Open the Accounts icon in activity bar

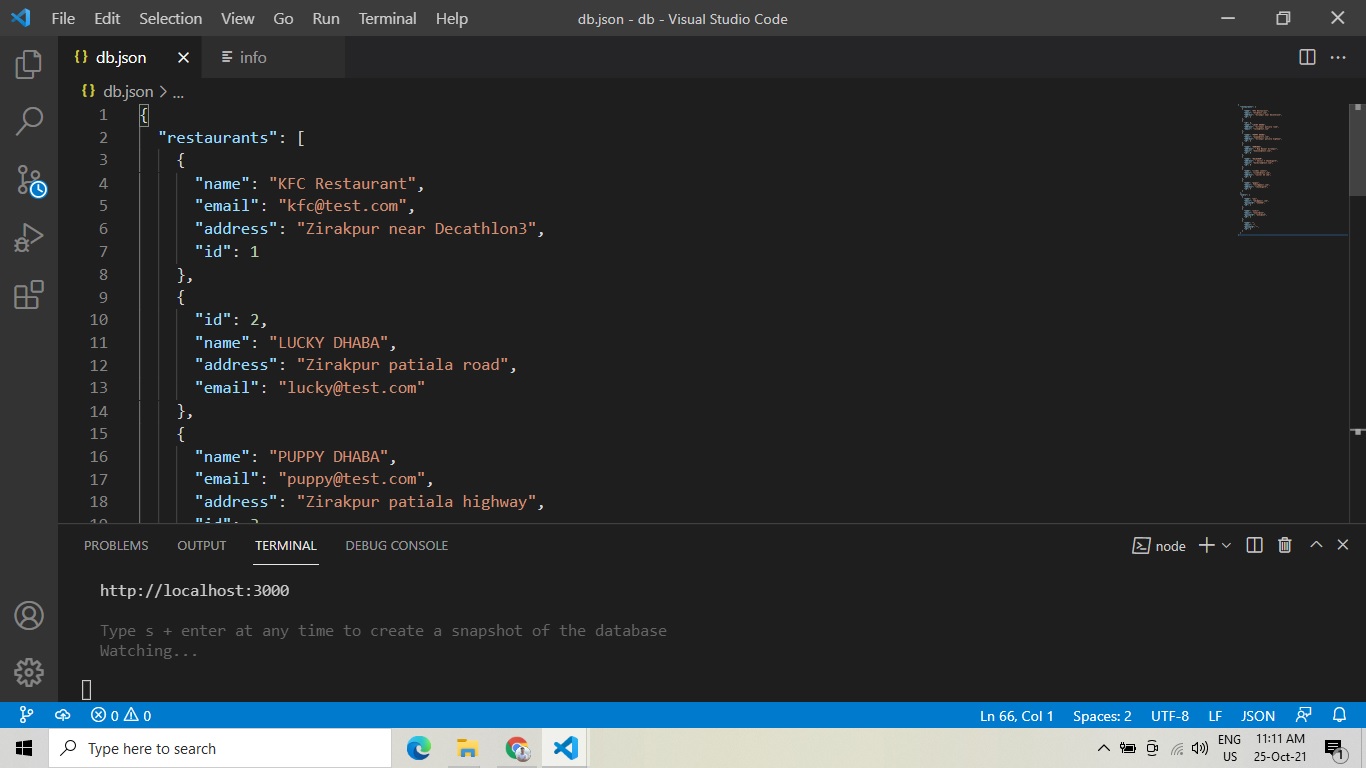(27, 616)
